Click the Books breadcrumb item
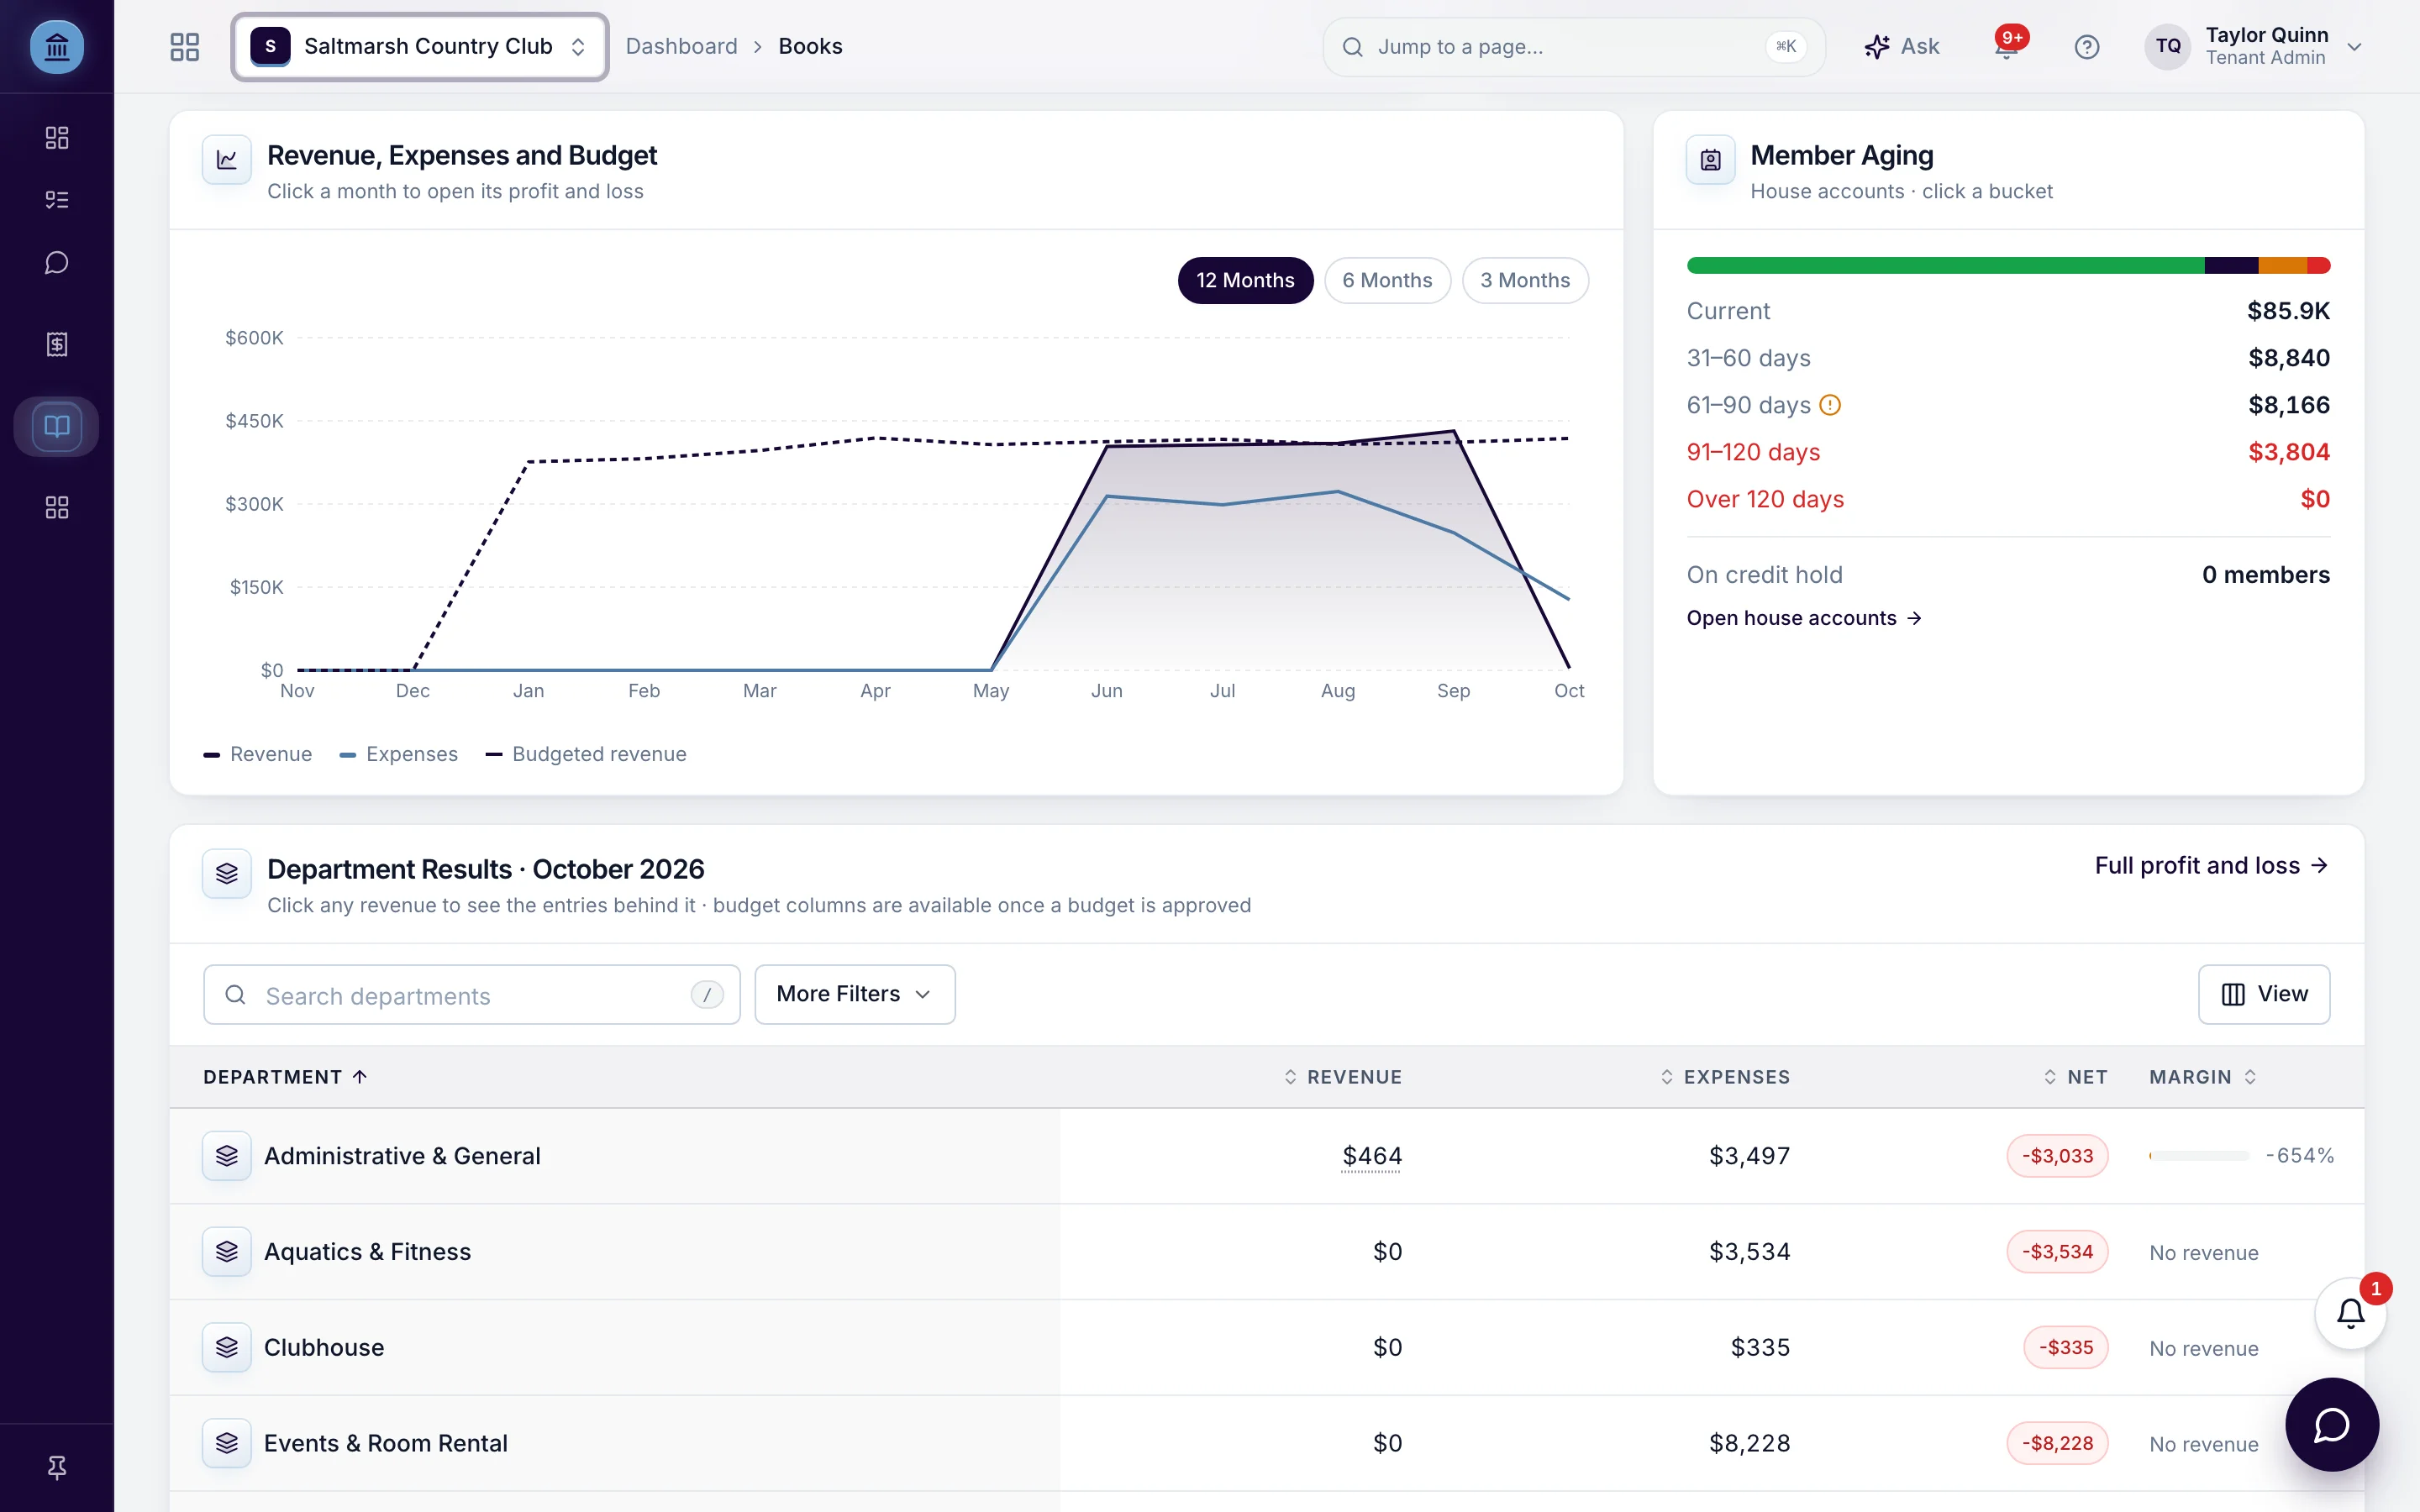The width and height of the screenshot is (2420, 1512). pyautogui.click(x=810, y=46)
